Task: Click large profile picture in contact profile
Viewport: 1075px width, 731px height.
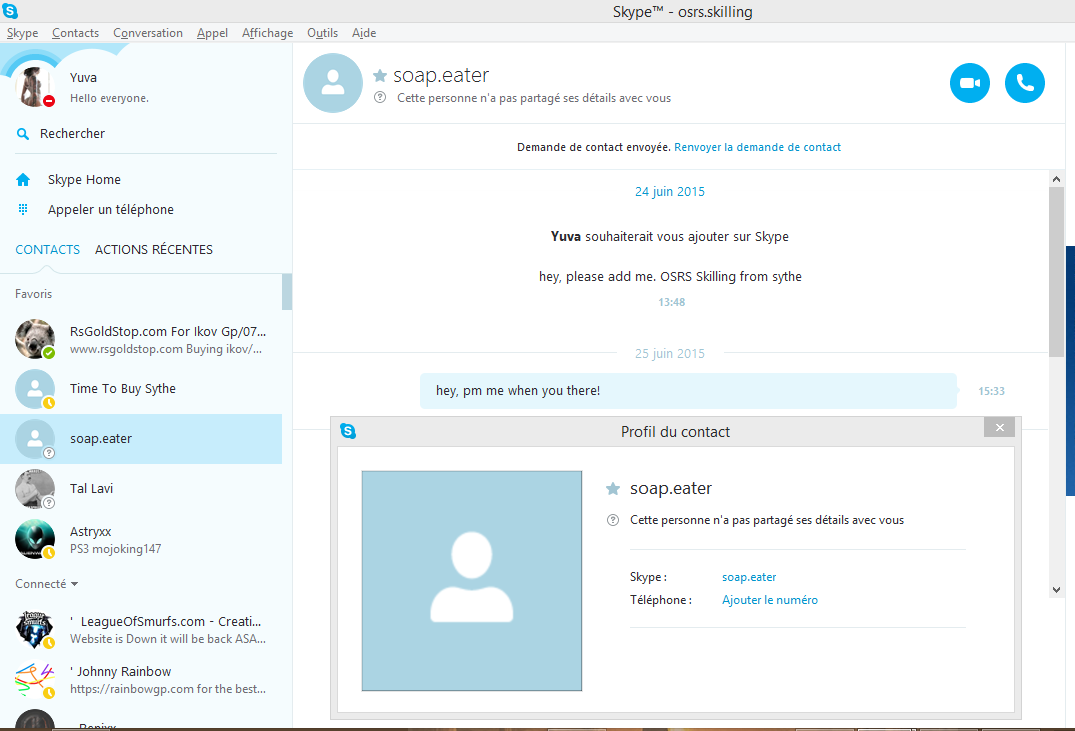Action: [472, 581]
